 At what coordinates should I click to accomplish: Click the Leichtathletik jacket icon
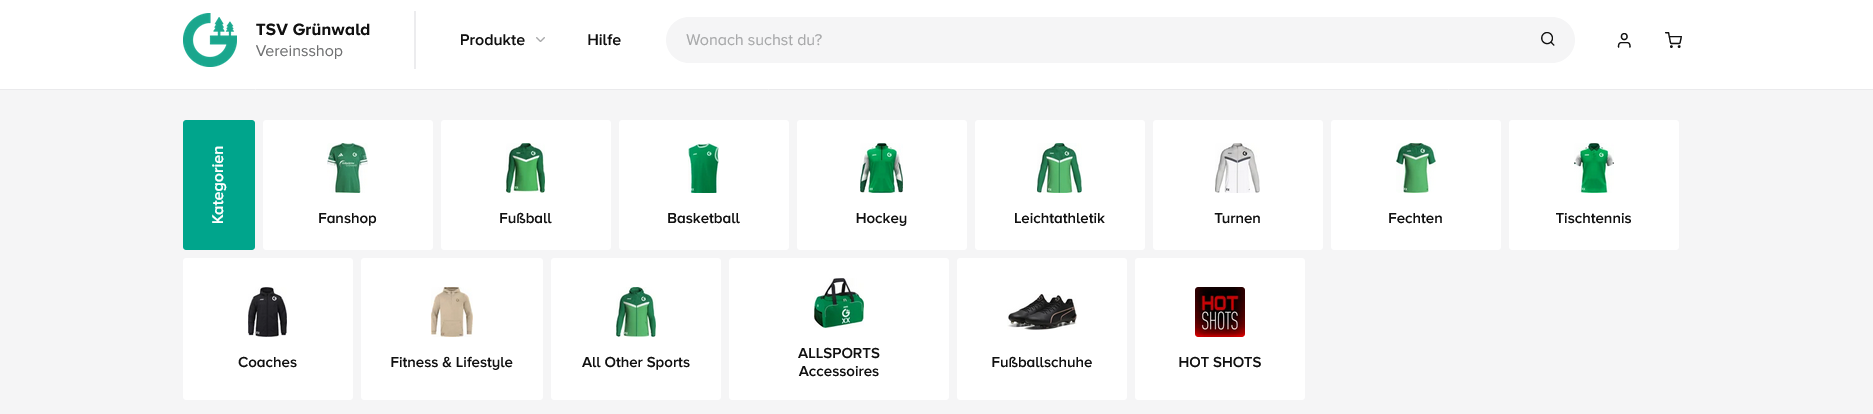[1059, 168]
